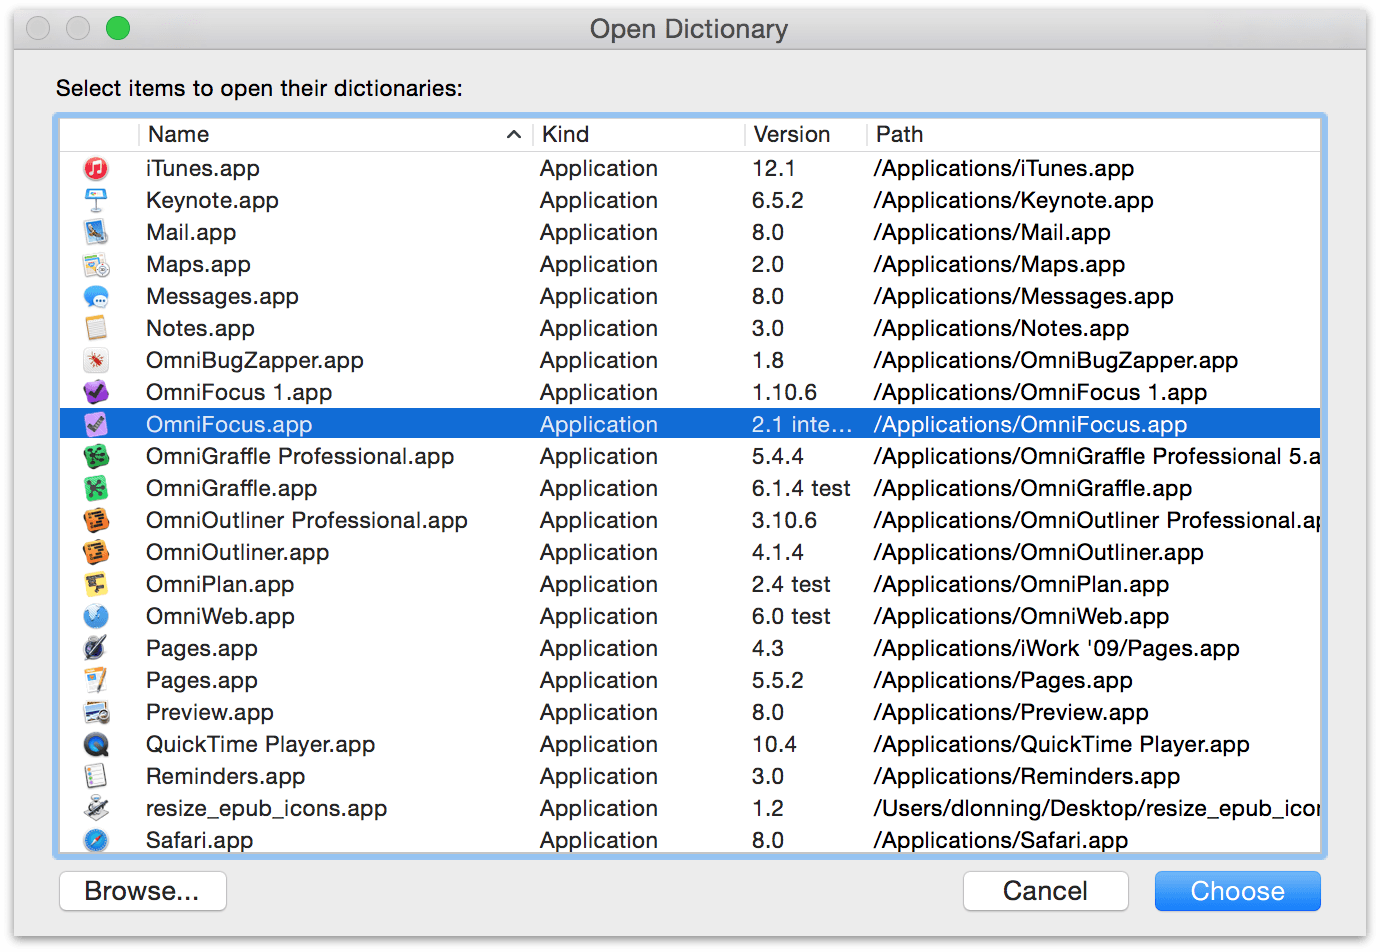Click path /Applications/OmniBugZapper.app
This screenshot has width=1380, height=952.
[x=1056, y=360]
